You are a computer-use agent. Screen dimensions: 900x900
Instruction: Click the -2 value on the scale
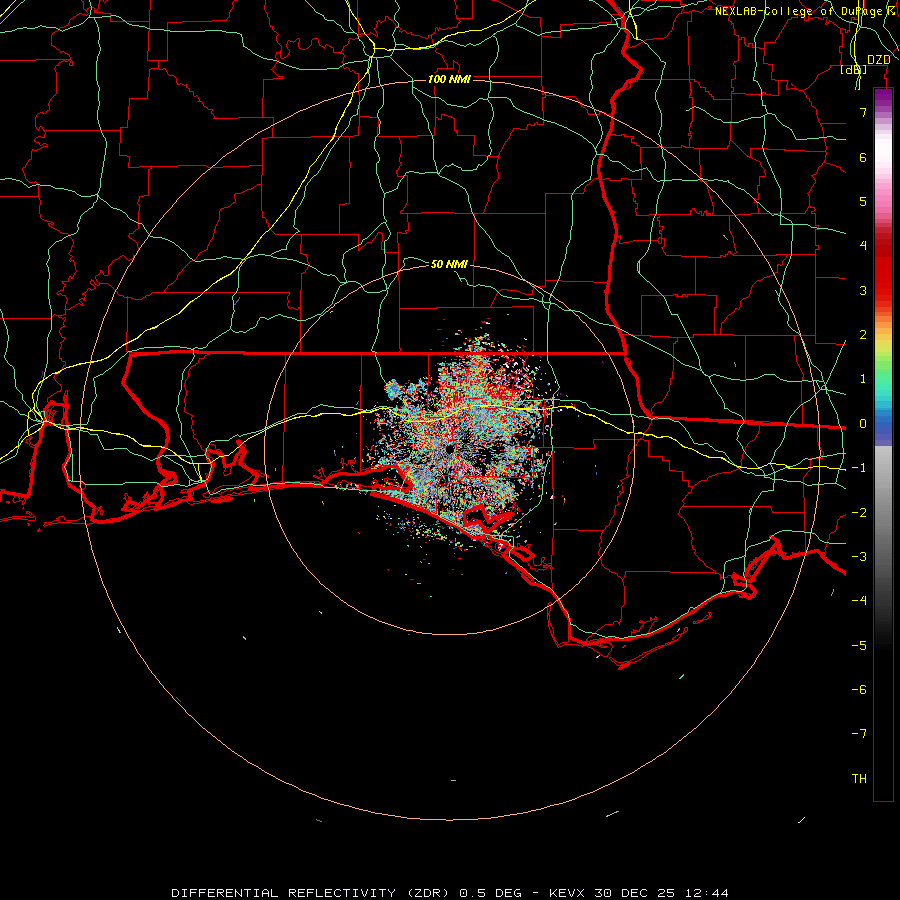[x=859, y=513]
